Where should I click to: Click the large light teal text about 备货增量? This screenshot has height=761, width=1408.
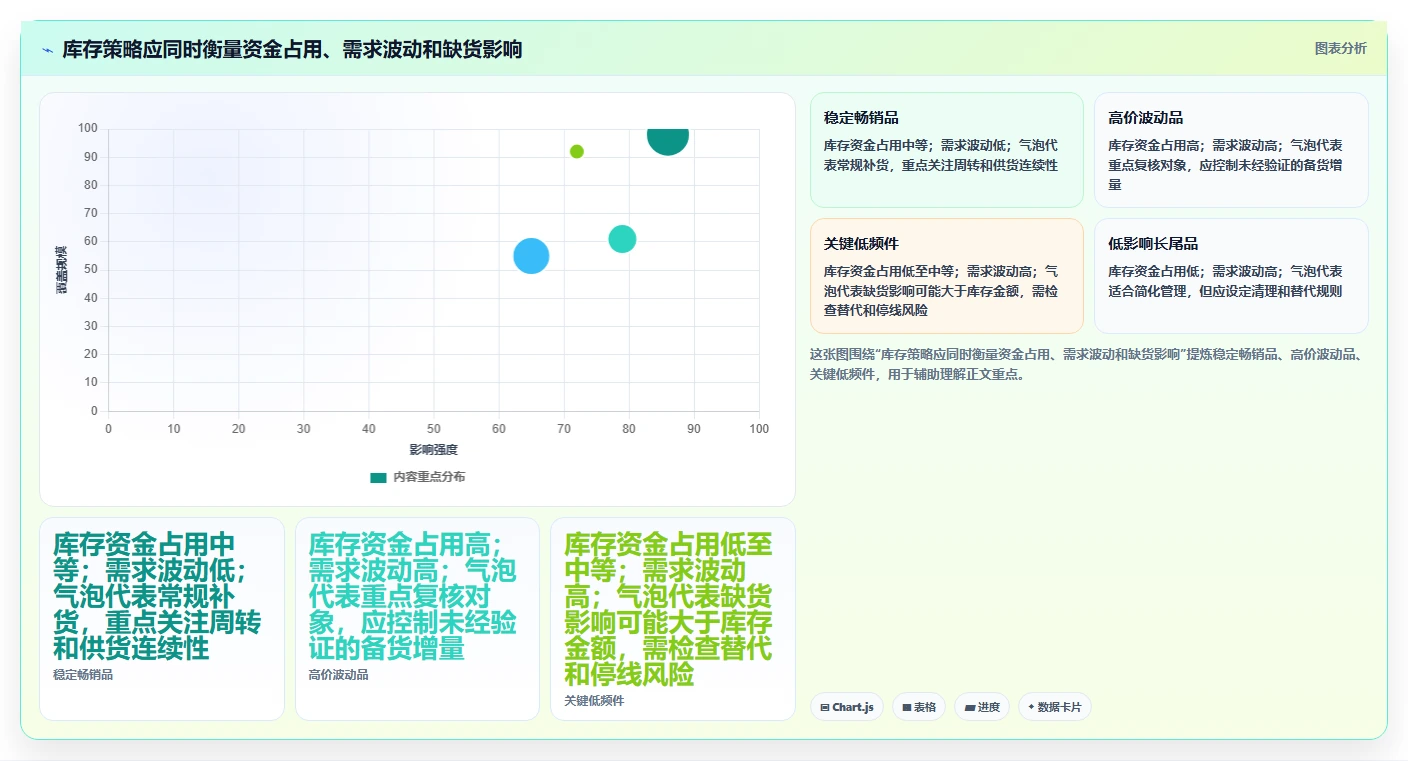(413, 596)
